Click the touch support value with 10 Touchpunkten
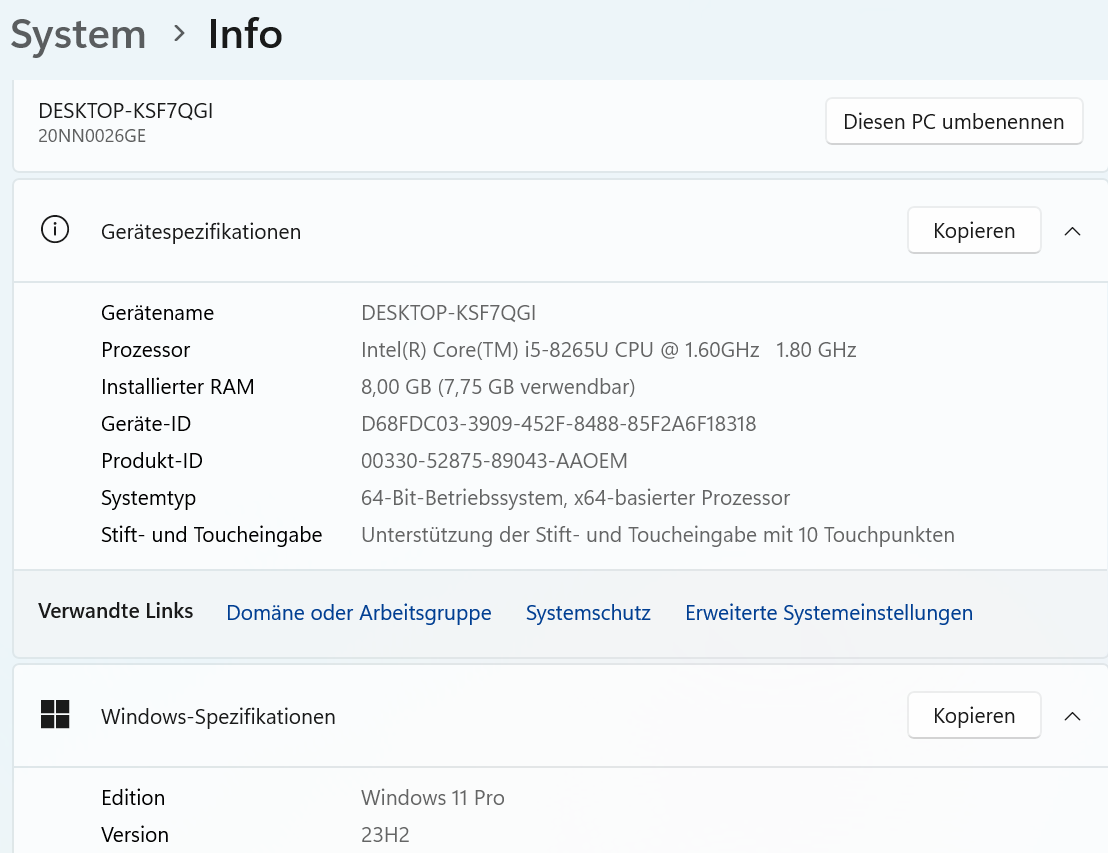Image resolution: width=1108 pixels, height=853 pixels. [x=658, y=535]
